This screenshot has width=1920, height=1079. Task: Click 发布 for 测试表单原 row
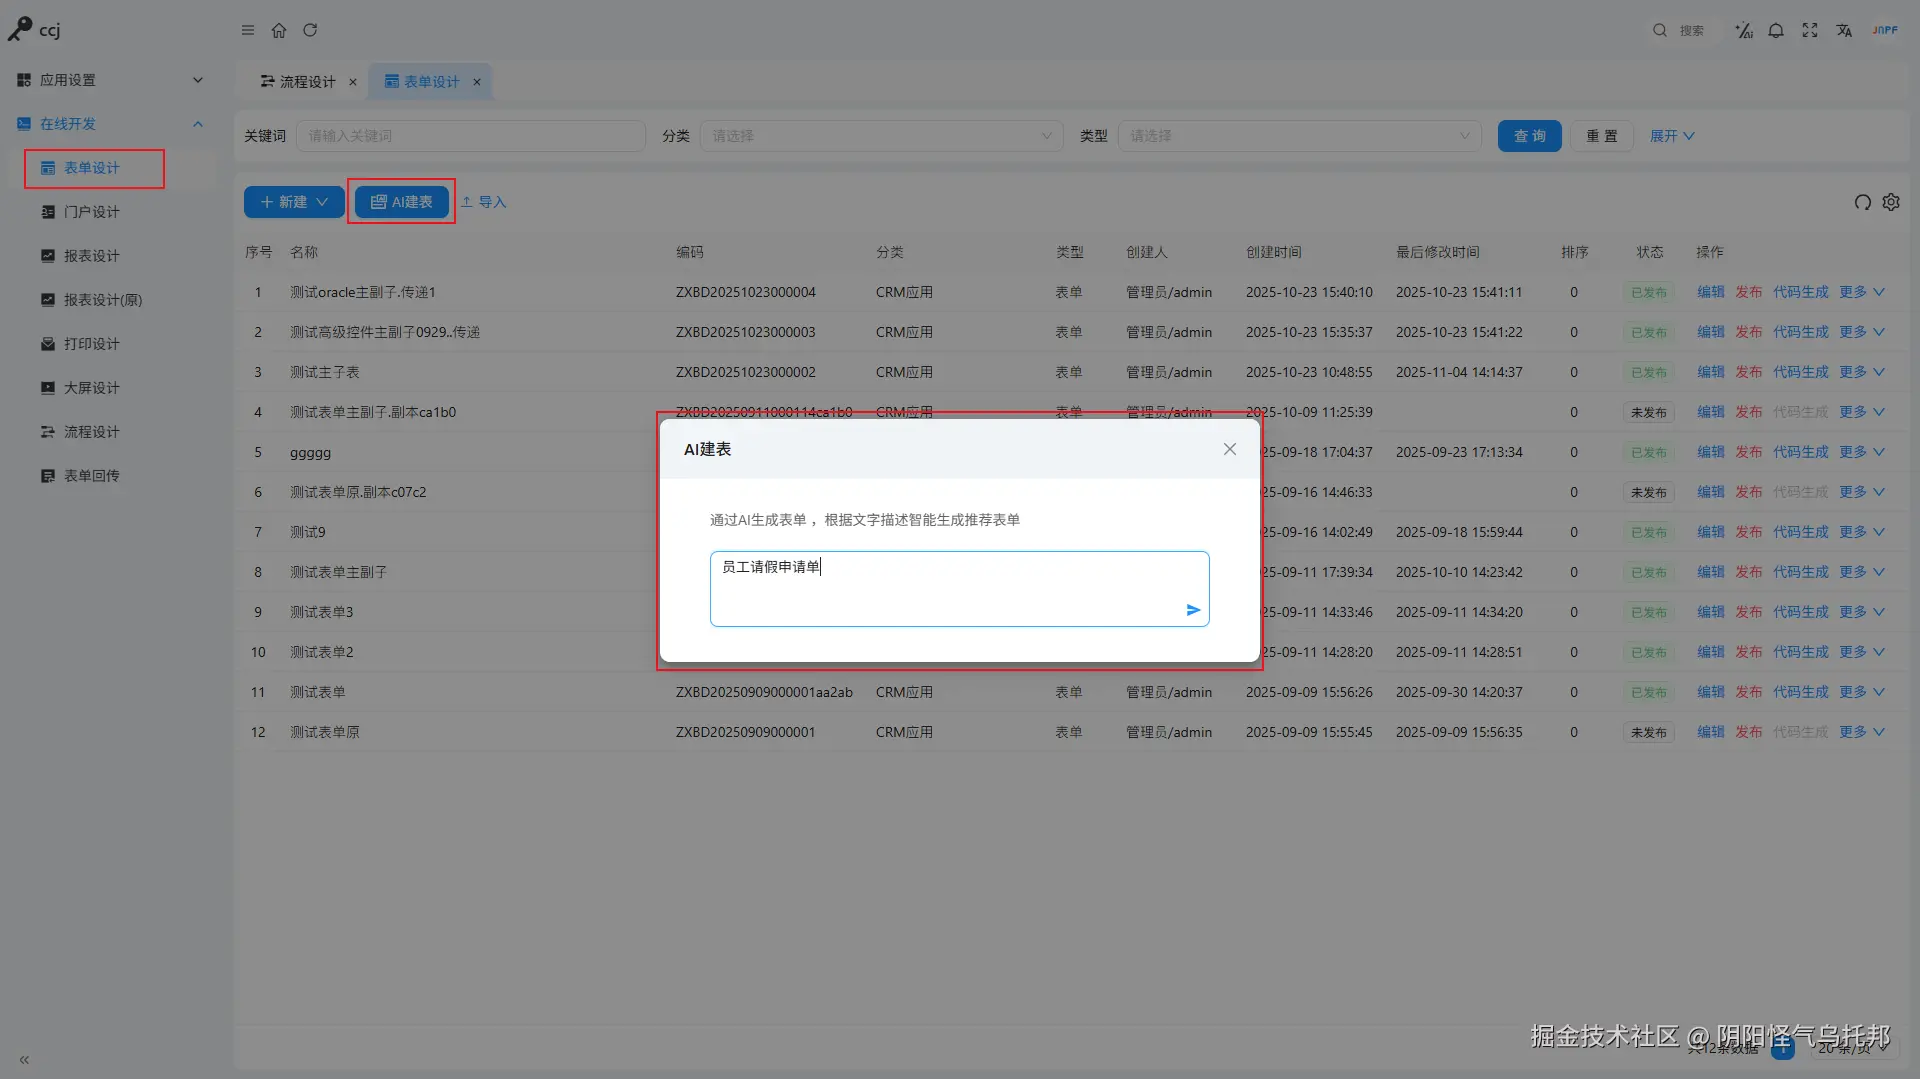1749,732
